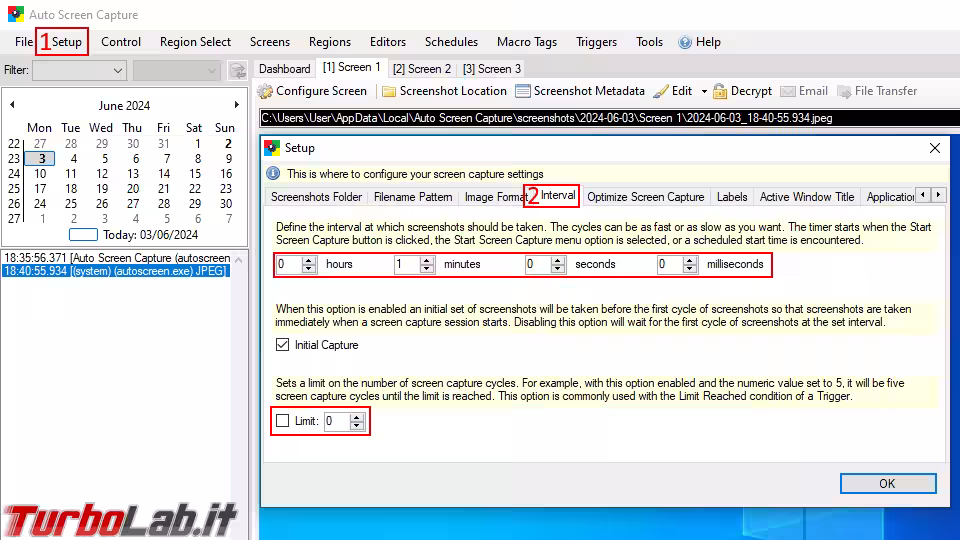Open the Schedules menu
Image resolution: width=960 pixels, height=540 pixels.
point(451,42)
